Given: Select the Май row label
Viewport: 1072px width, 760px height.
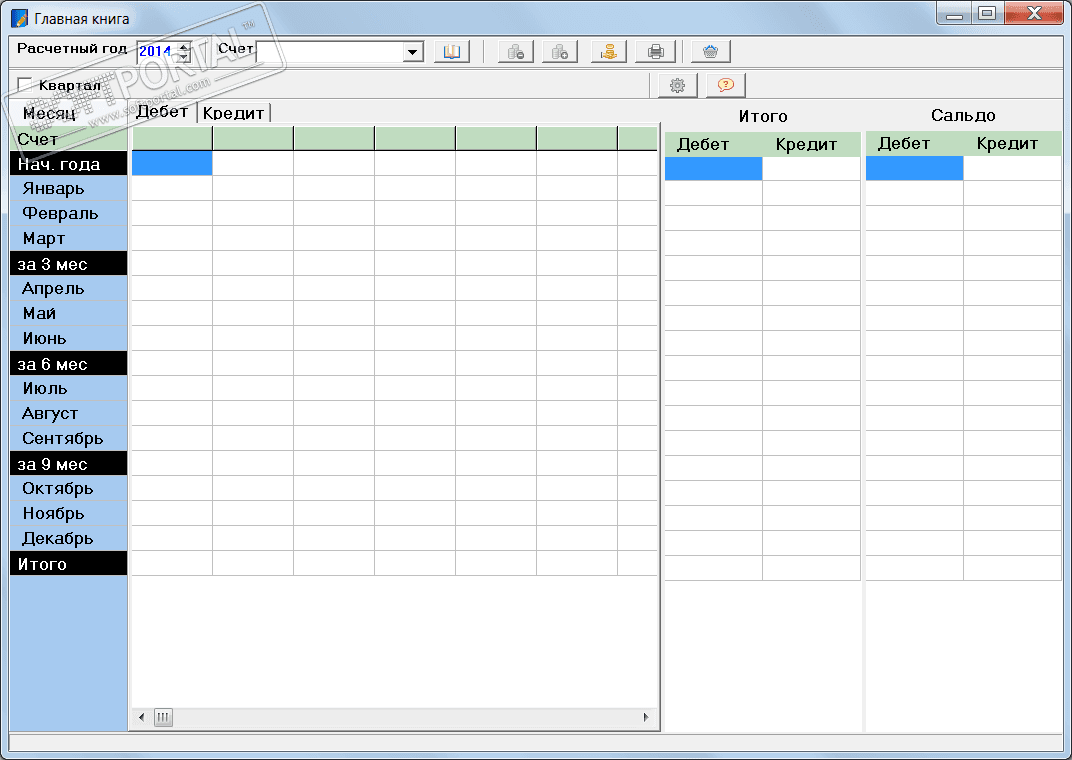Looking at the screenshot, I should (68, 313).
